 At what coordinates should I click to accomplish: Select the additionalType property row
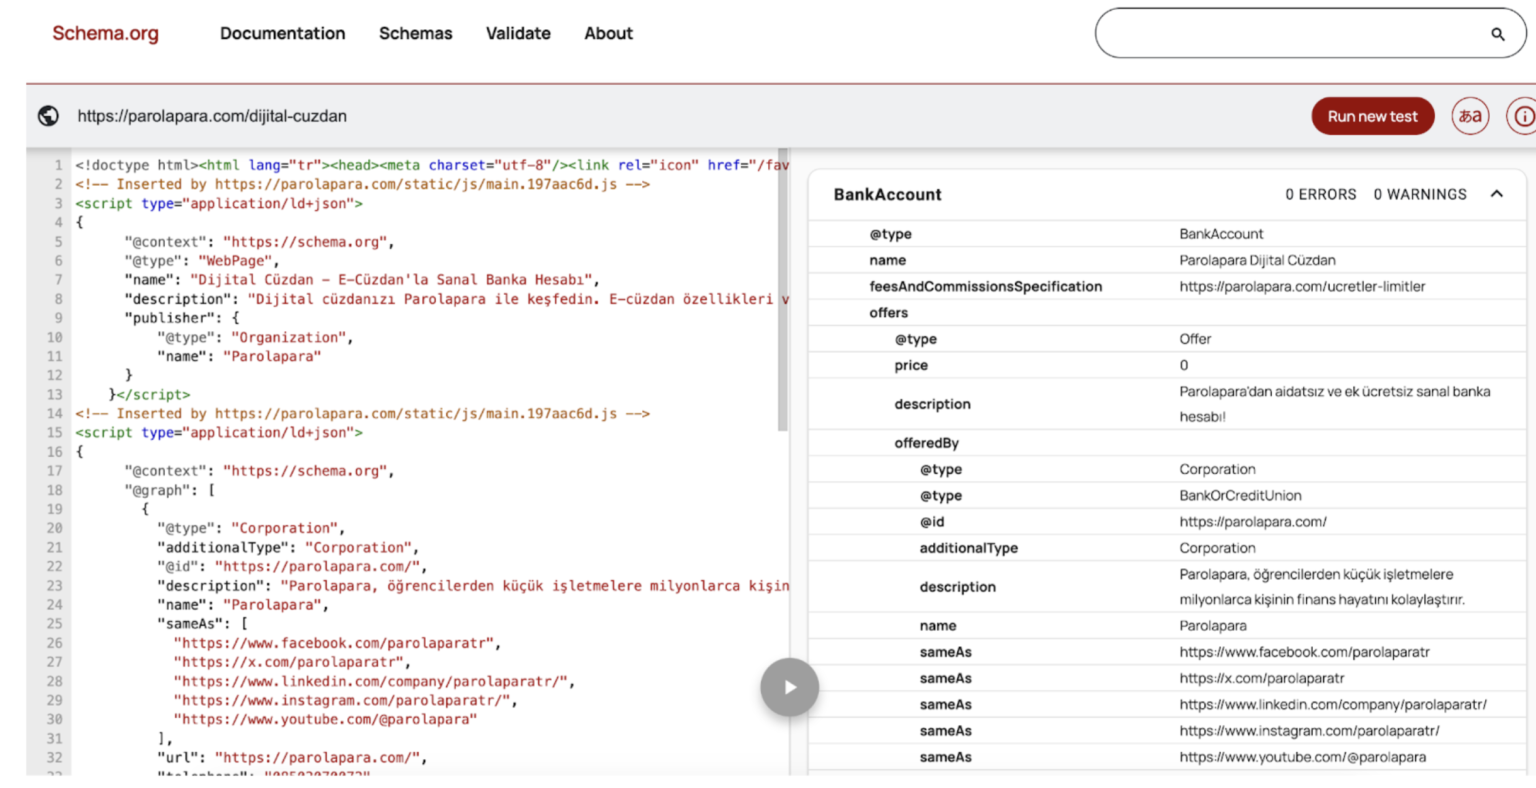click(1167, 548)
